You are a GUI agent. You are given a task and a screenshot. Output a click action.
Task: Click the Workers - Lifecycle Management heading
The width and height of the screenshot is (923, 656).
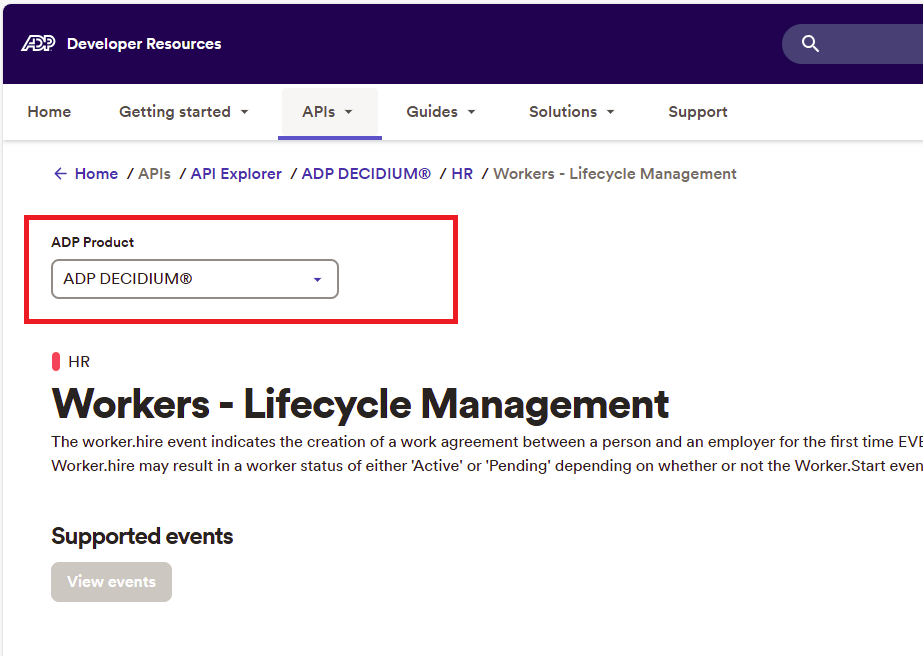pos(360,404)
